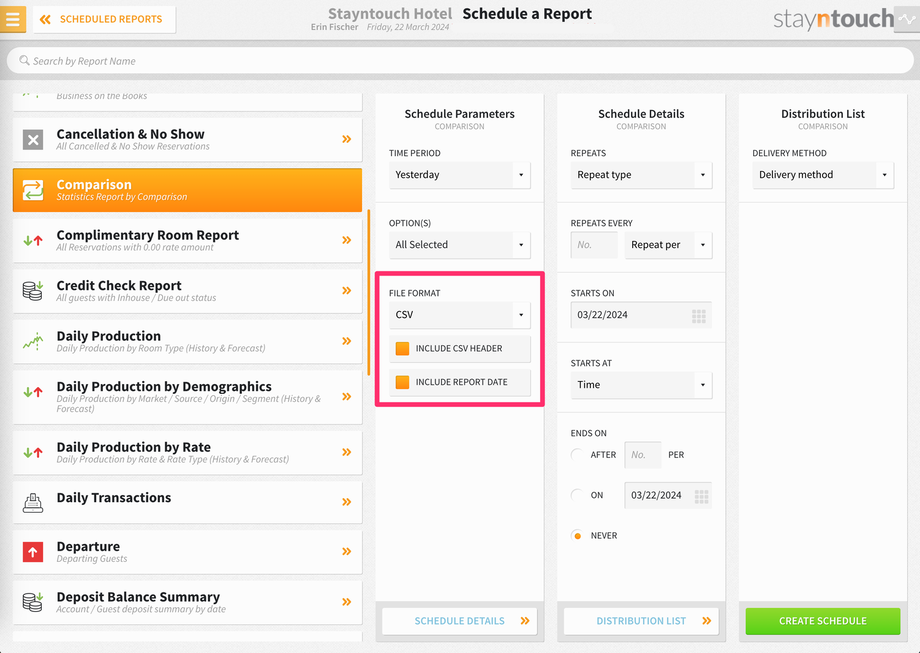Click the Daily Production by Demographics arrows icon
920x653 pixels.
(x=33, y=392)
